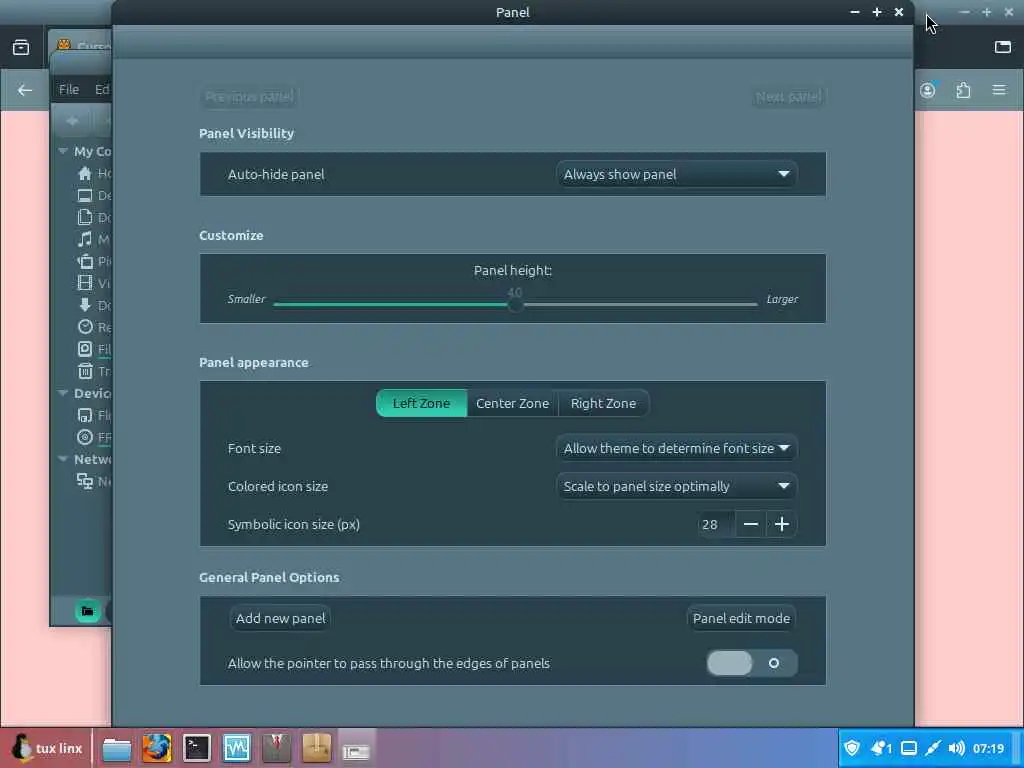Screen dimensions: 1024x768
Task: Toggle pointer pass through panel edges switch
Action: pos(752,664)
